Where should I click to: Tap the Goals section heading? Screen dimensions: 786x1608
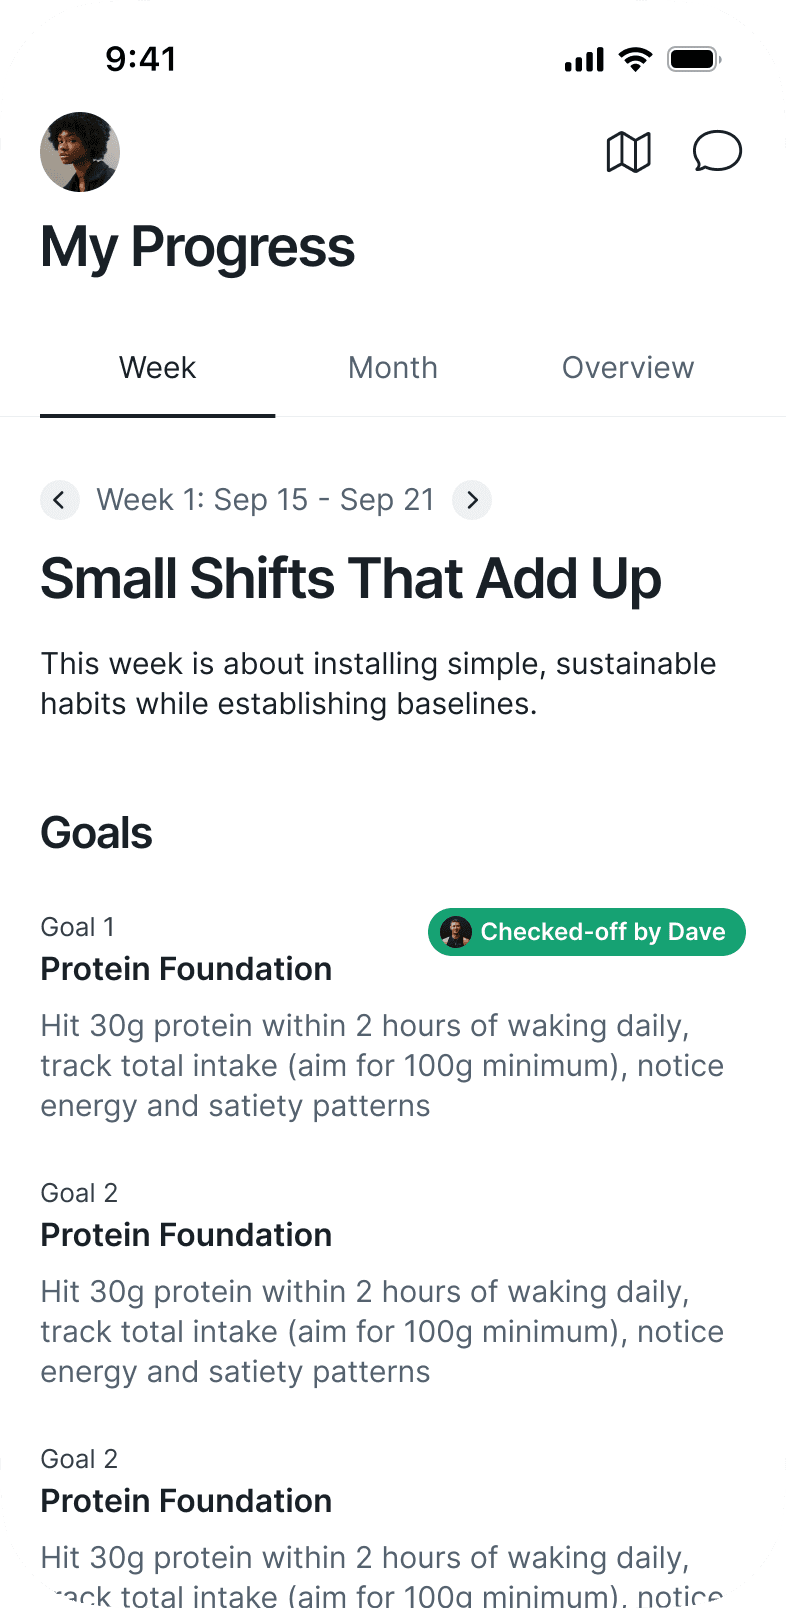(x=97, y=833)
